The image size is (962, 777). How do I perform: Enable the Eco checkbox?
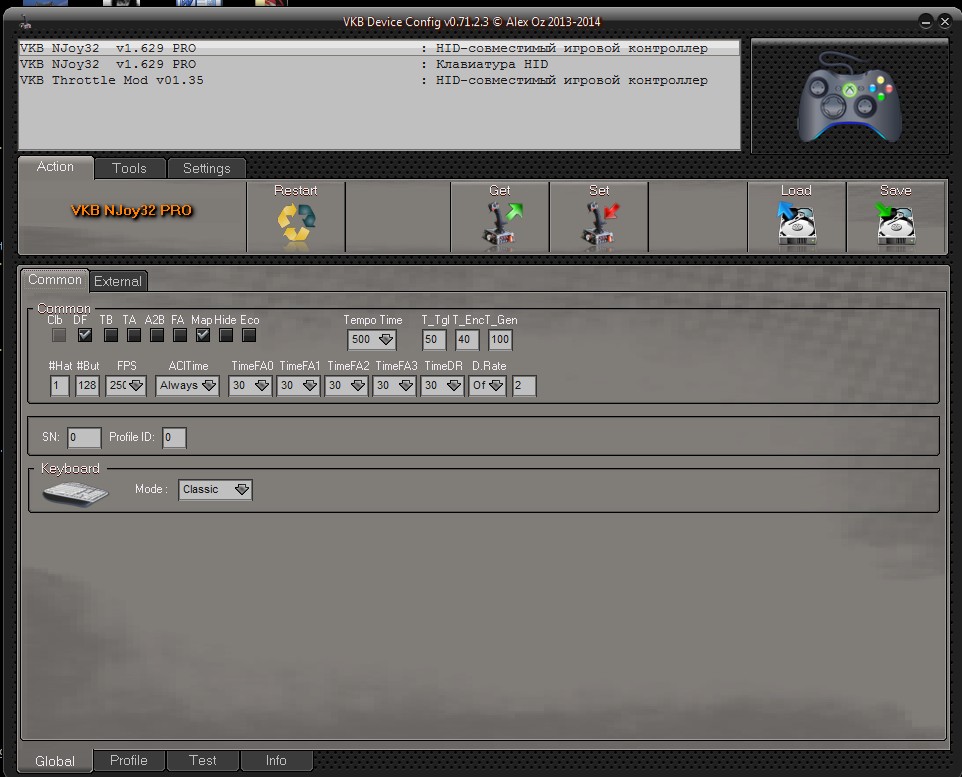pos(248,335)
